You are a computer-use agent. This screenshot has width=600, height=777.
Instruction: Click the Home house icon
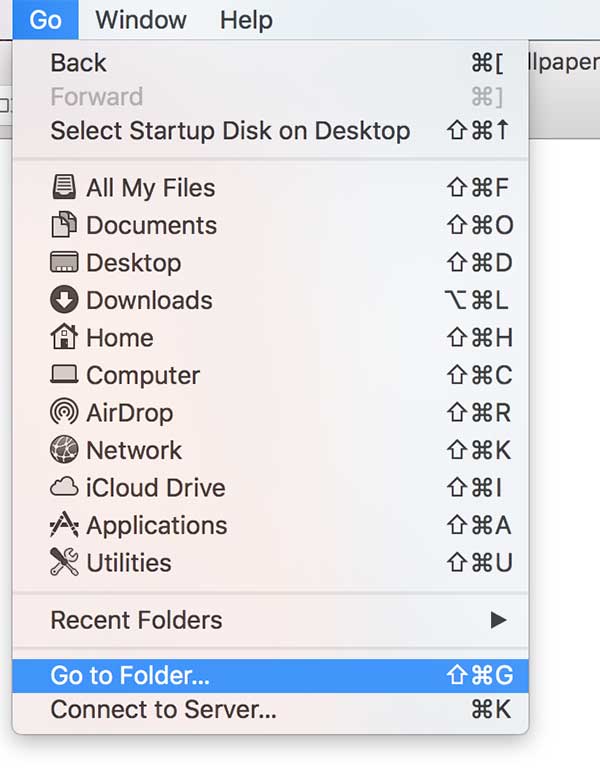point(63,338)
